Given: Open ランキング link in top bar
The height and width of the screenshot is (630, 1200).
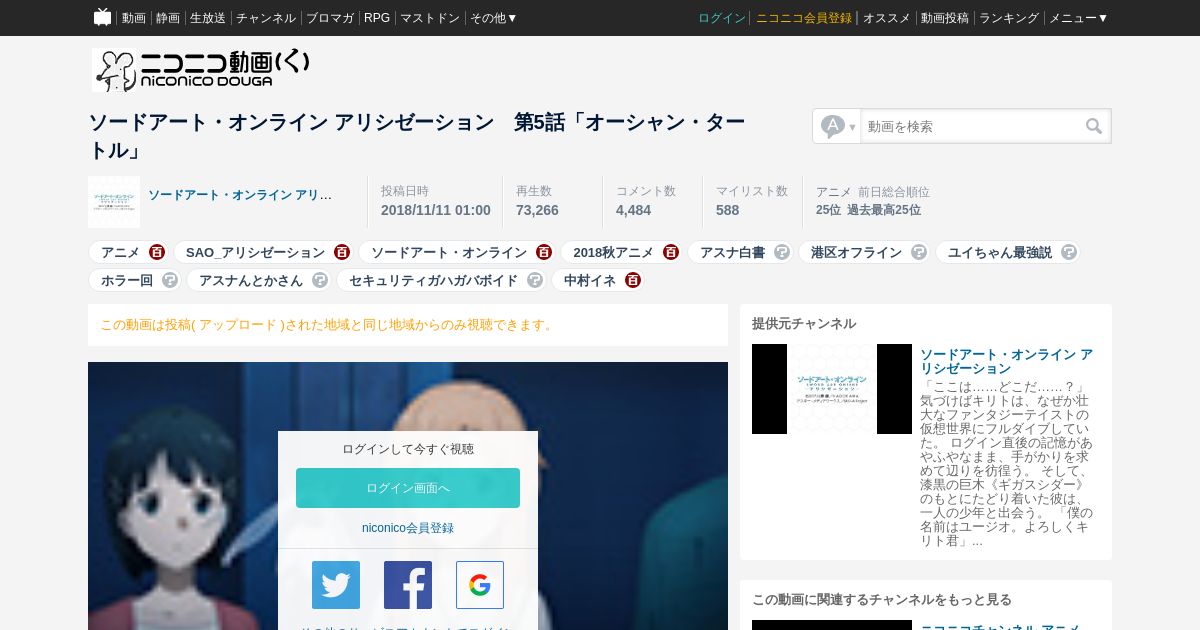Looking at the screenshot, I should click(x=1009, y=18).
